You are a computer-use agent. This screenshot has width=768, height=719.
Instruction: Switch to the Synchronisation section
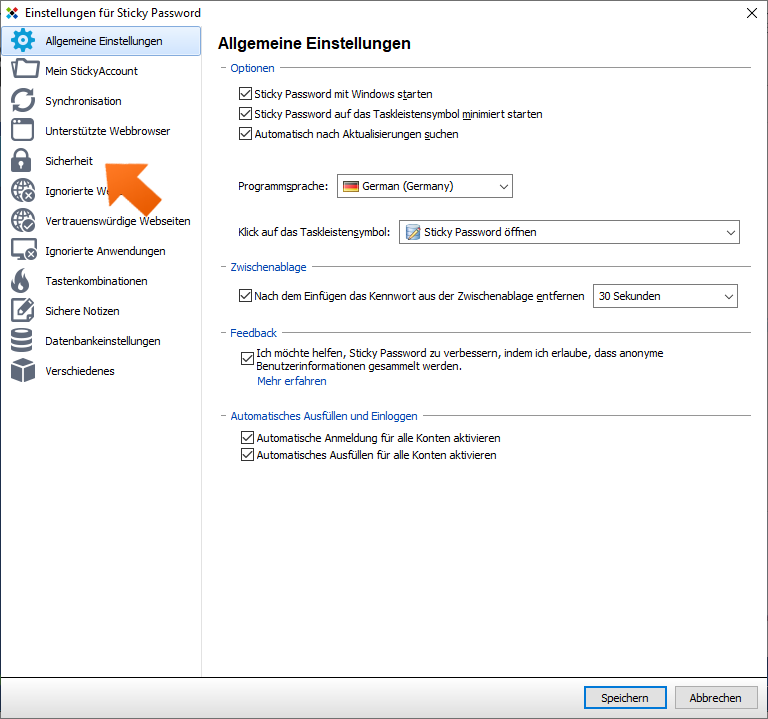point(101,101)
